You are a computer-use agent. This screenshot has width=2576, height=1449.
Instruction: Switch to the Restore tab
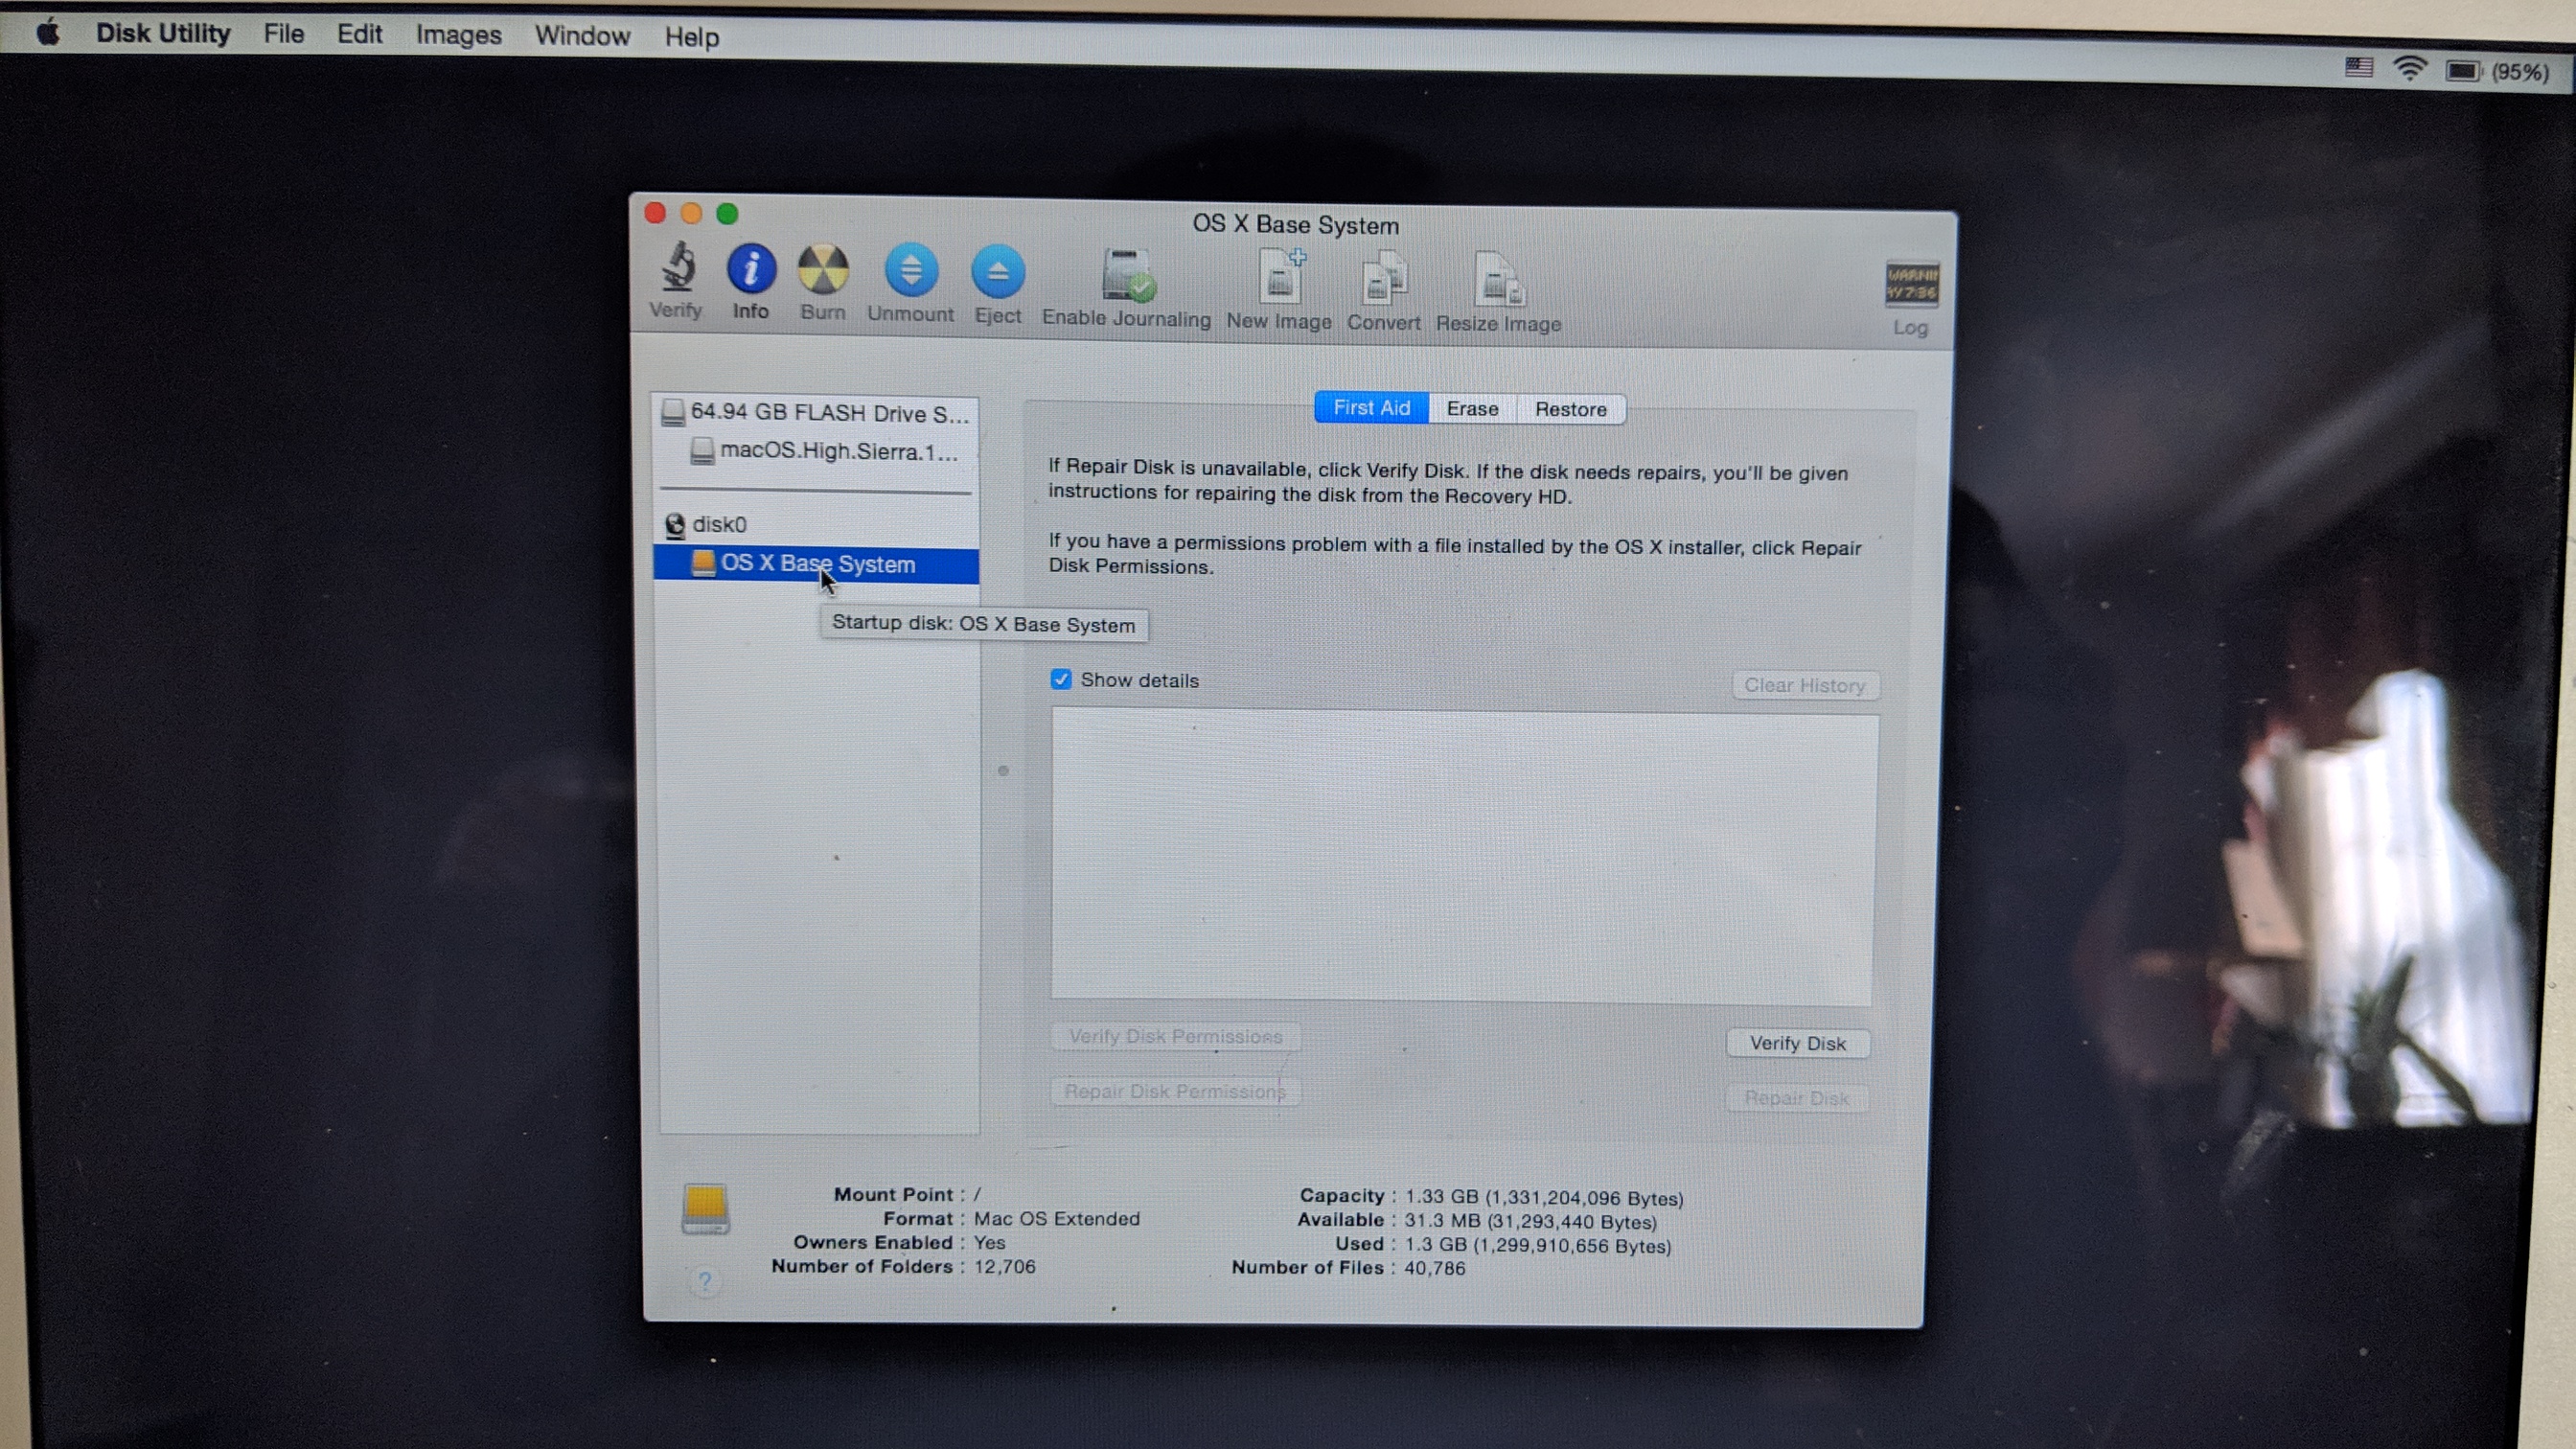(1571, 410)
